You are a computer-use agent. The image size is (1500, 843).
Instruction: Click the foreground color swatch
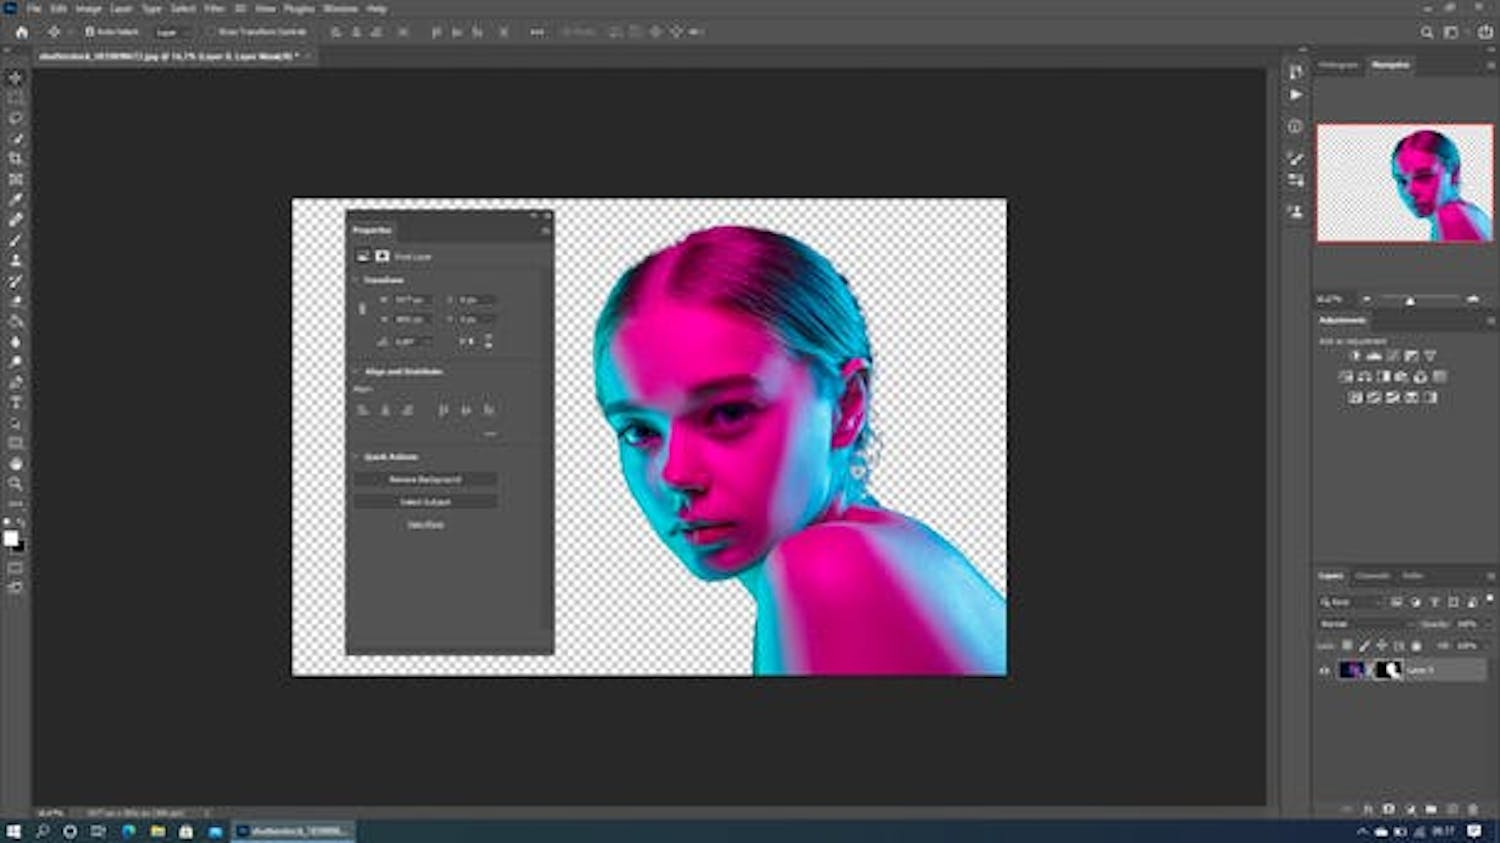point(12,536)
